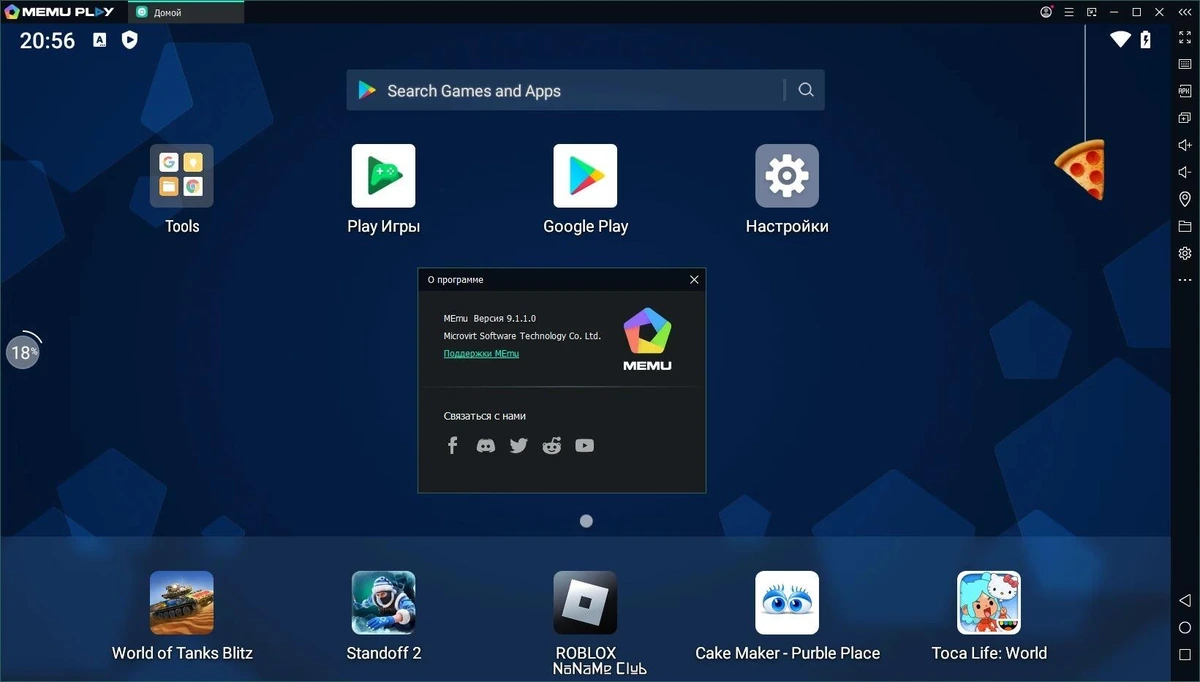Open emulator settings gear in sidebar
The image size is (1200, 682).
point(1185,253)
